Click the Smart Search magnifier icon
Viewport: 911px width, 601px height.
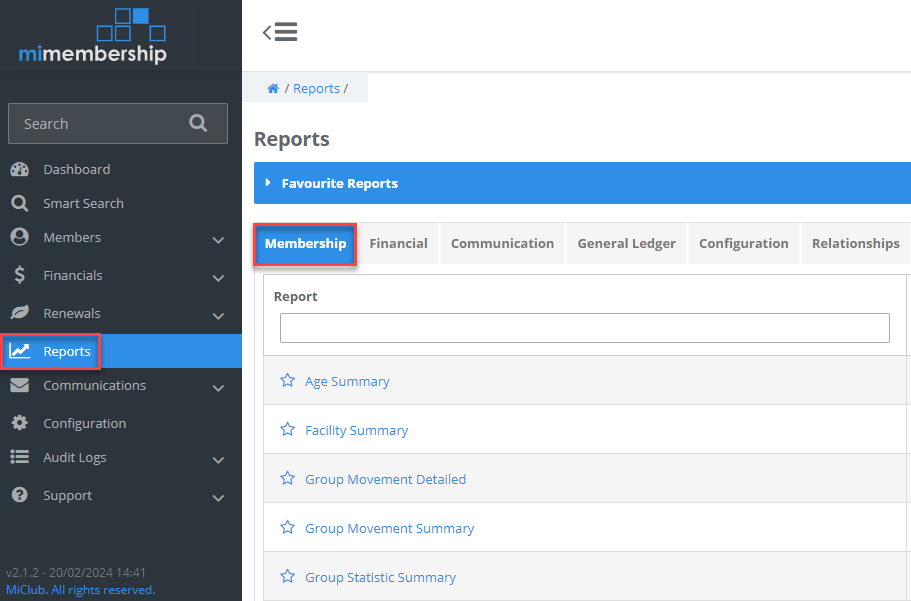click(x=19, y=203)
